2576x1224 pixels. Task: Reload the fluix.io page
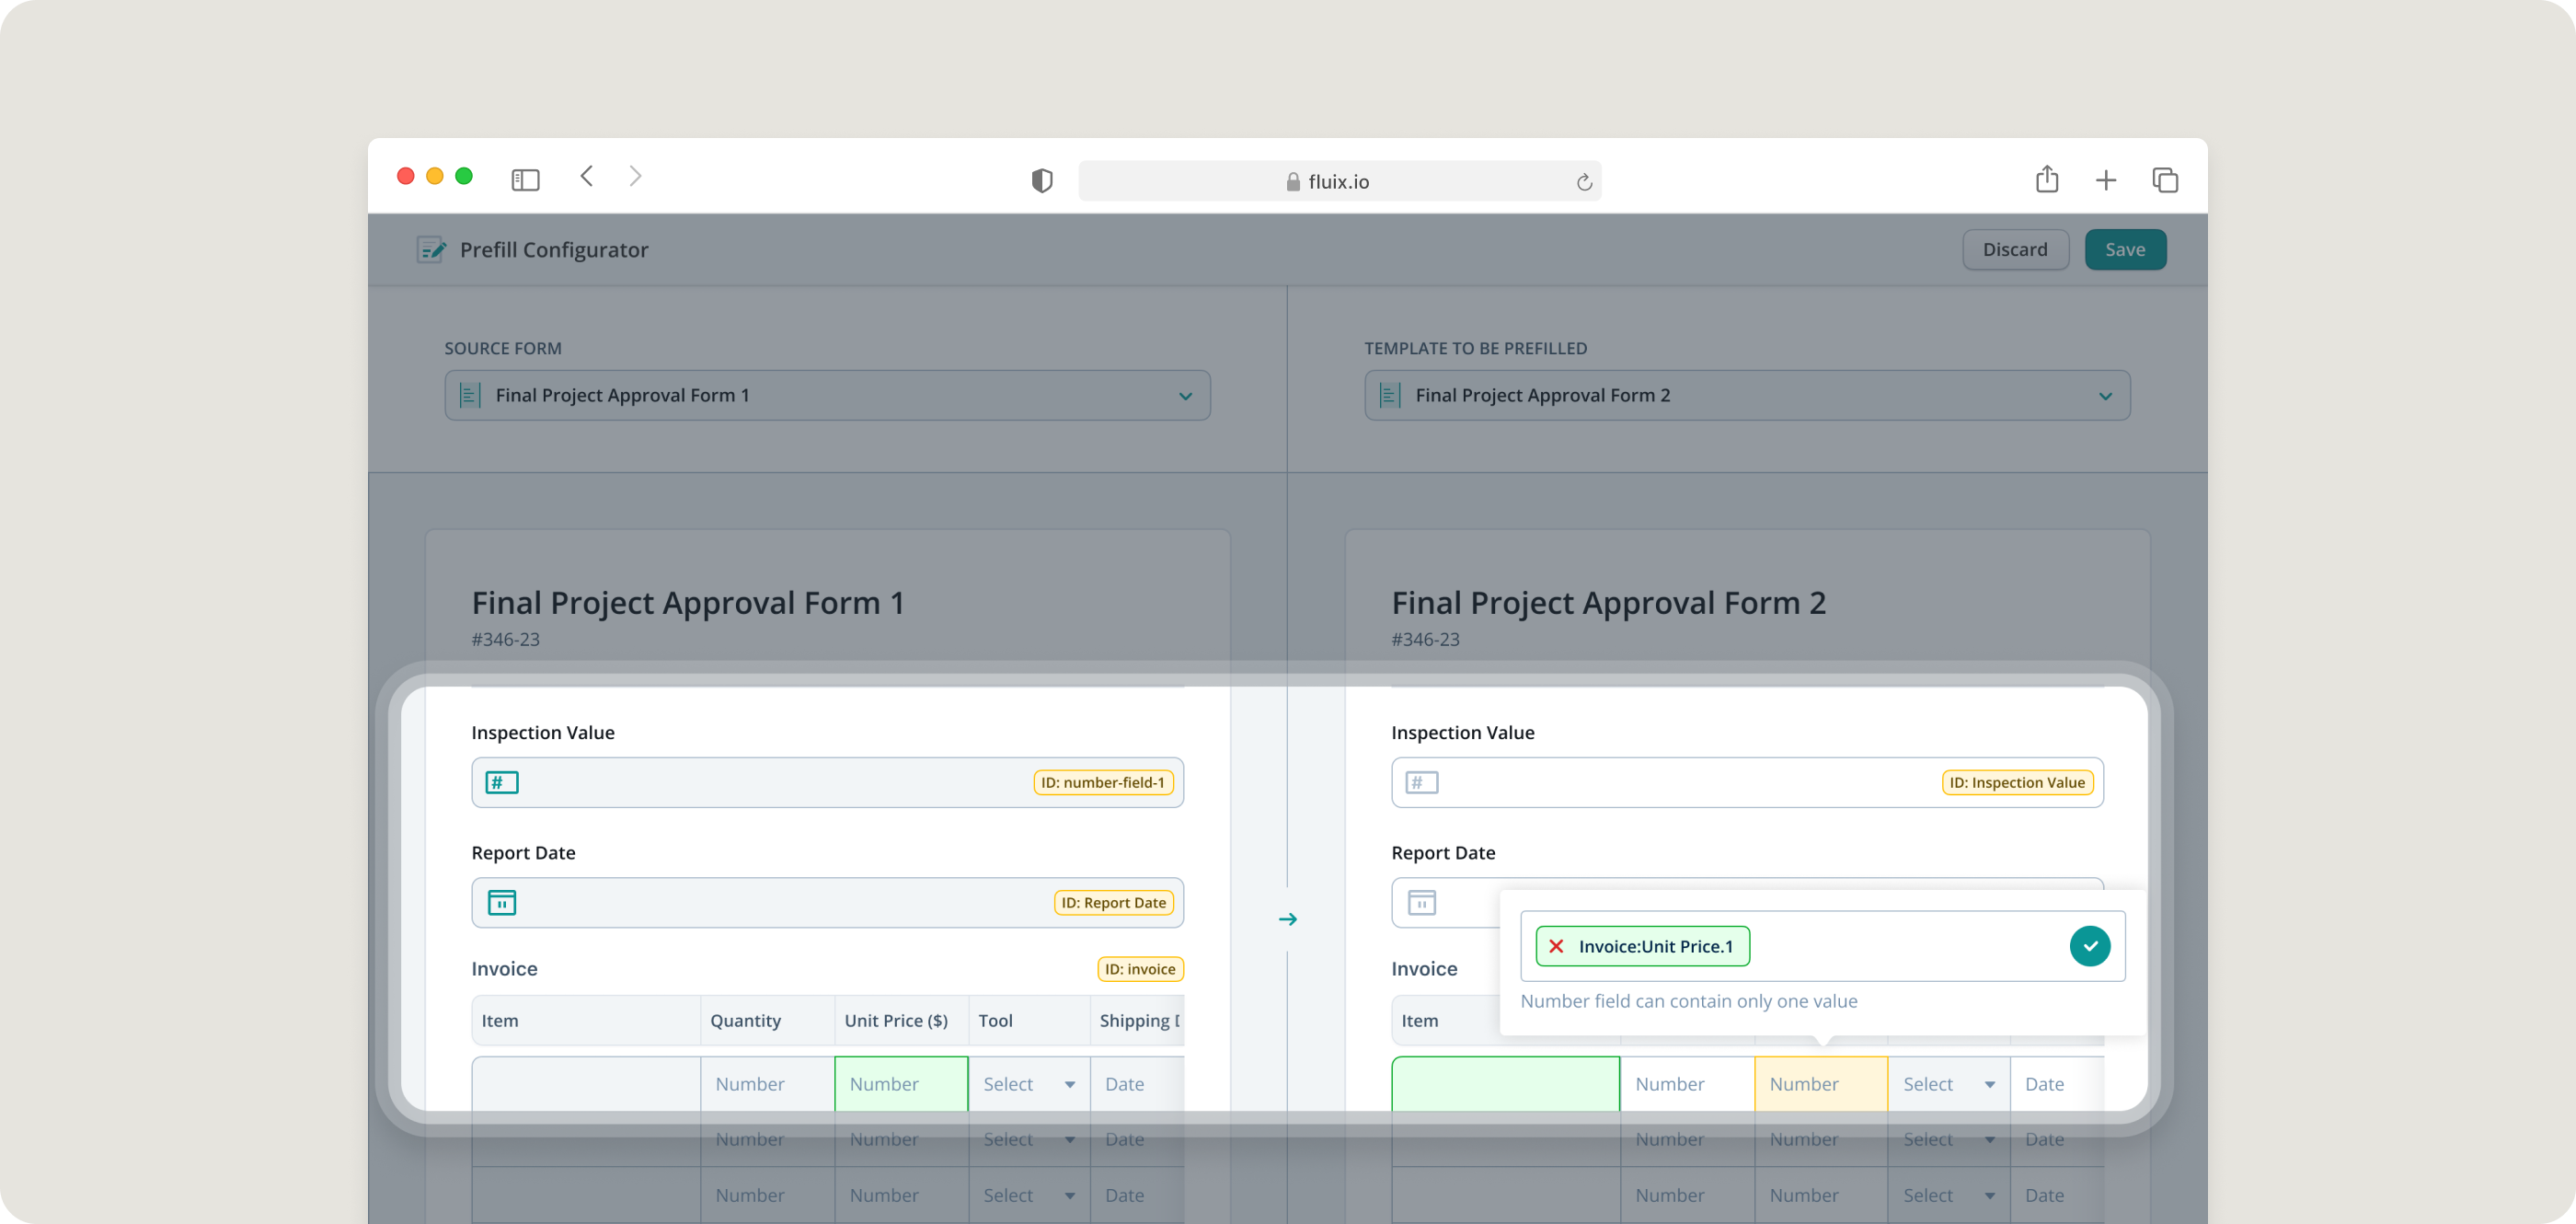pyautogui.click(x=1584, y=182)
